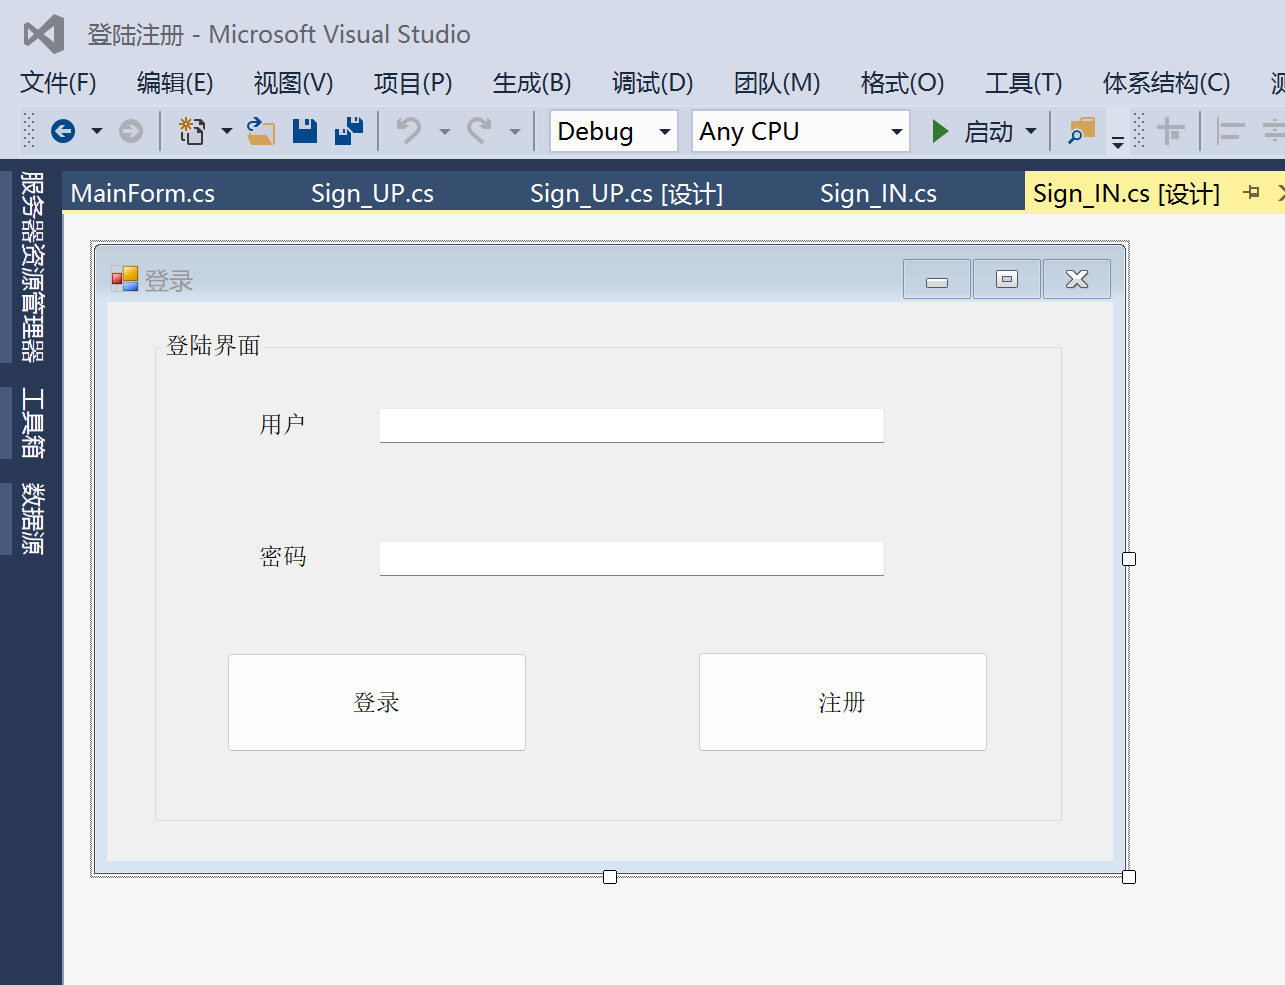Open the Redo history dropdown arrow

tap(515, 131)
